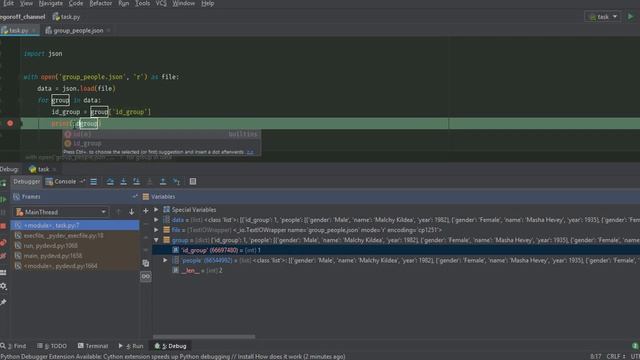Image resolution: width=640 pixels, height=360 pixels.
Task: Open the VCS menu
Action: tap(161, 3)
